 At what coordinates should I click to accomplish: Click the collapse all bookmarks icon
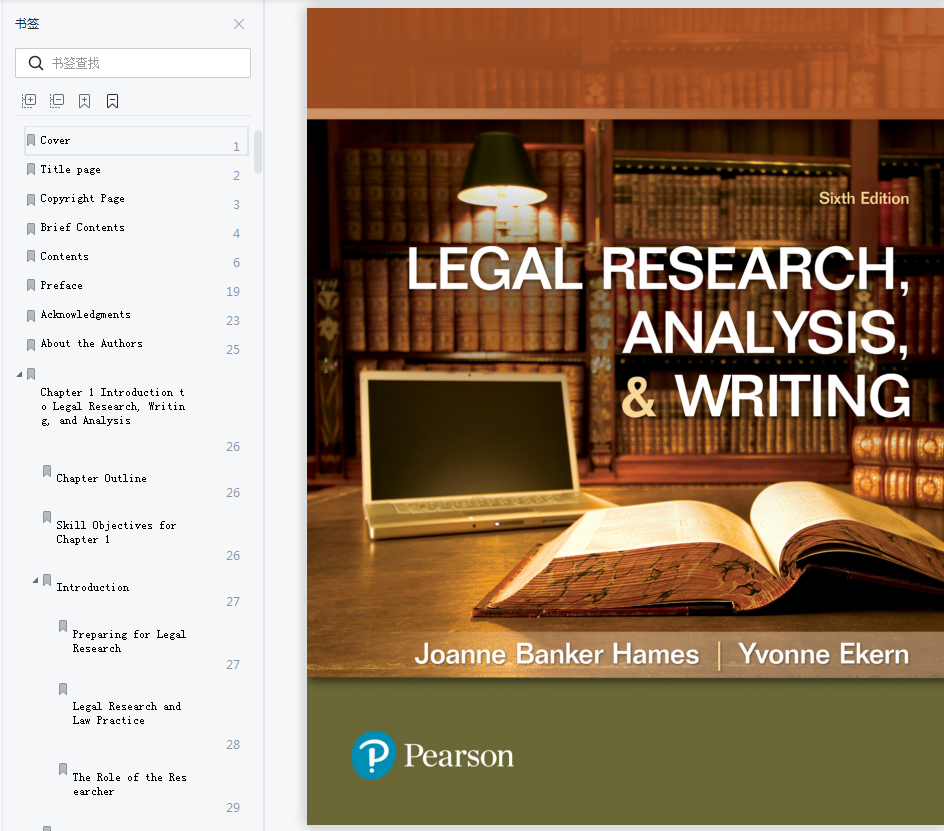tap(57, 101)
